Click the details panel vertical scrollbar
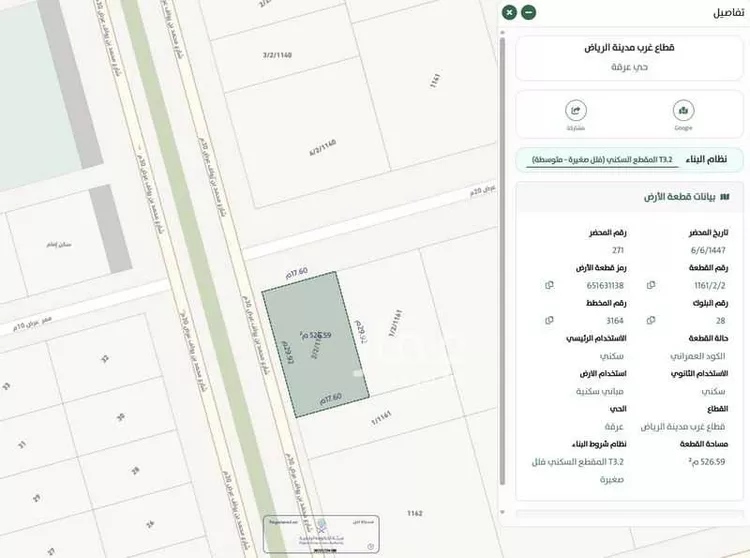 pyautogui.click(x=502, y=261)
